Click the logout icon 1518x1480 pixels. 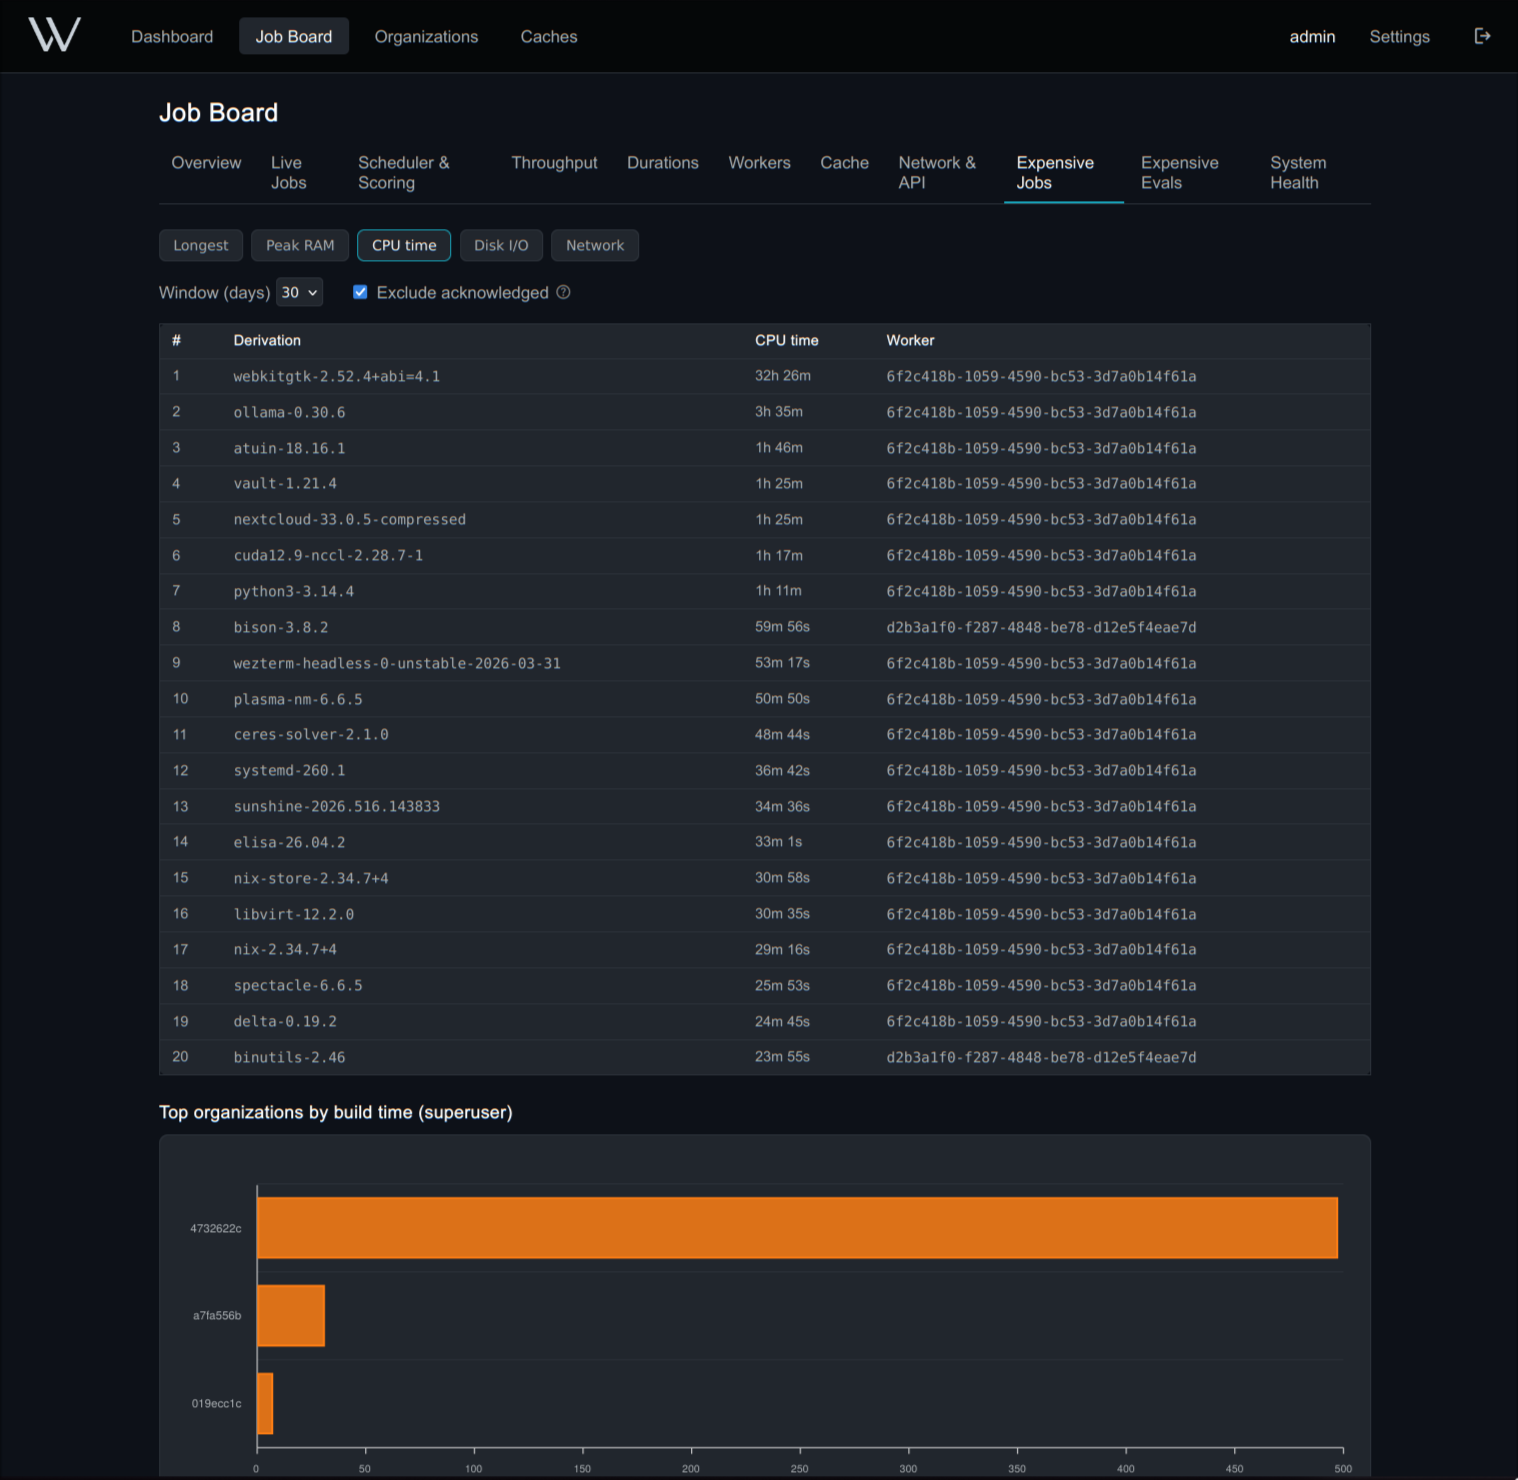pyautogui.click(x=1482, y=36)
